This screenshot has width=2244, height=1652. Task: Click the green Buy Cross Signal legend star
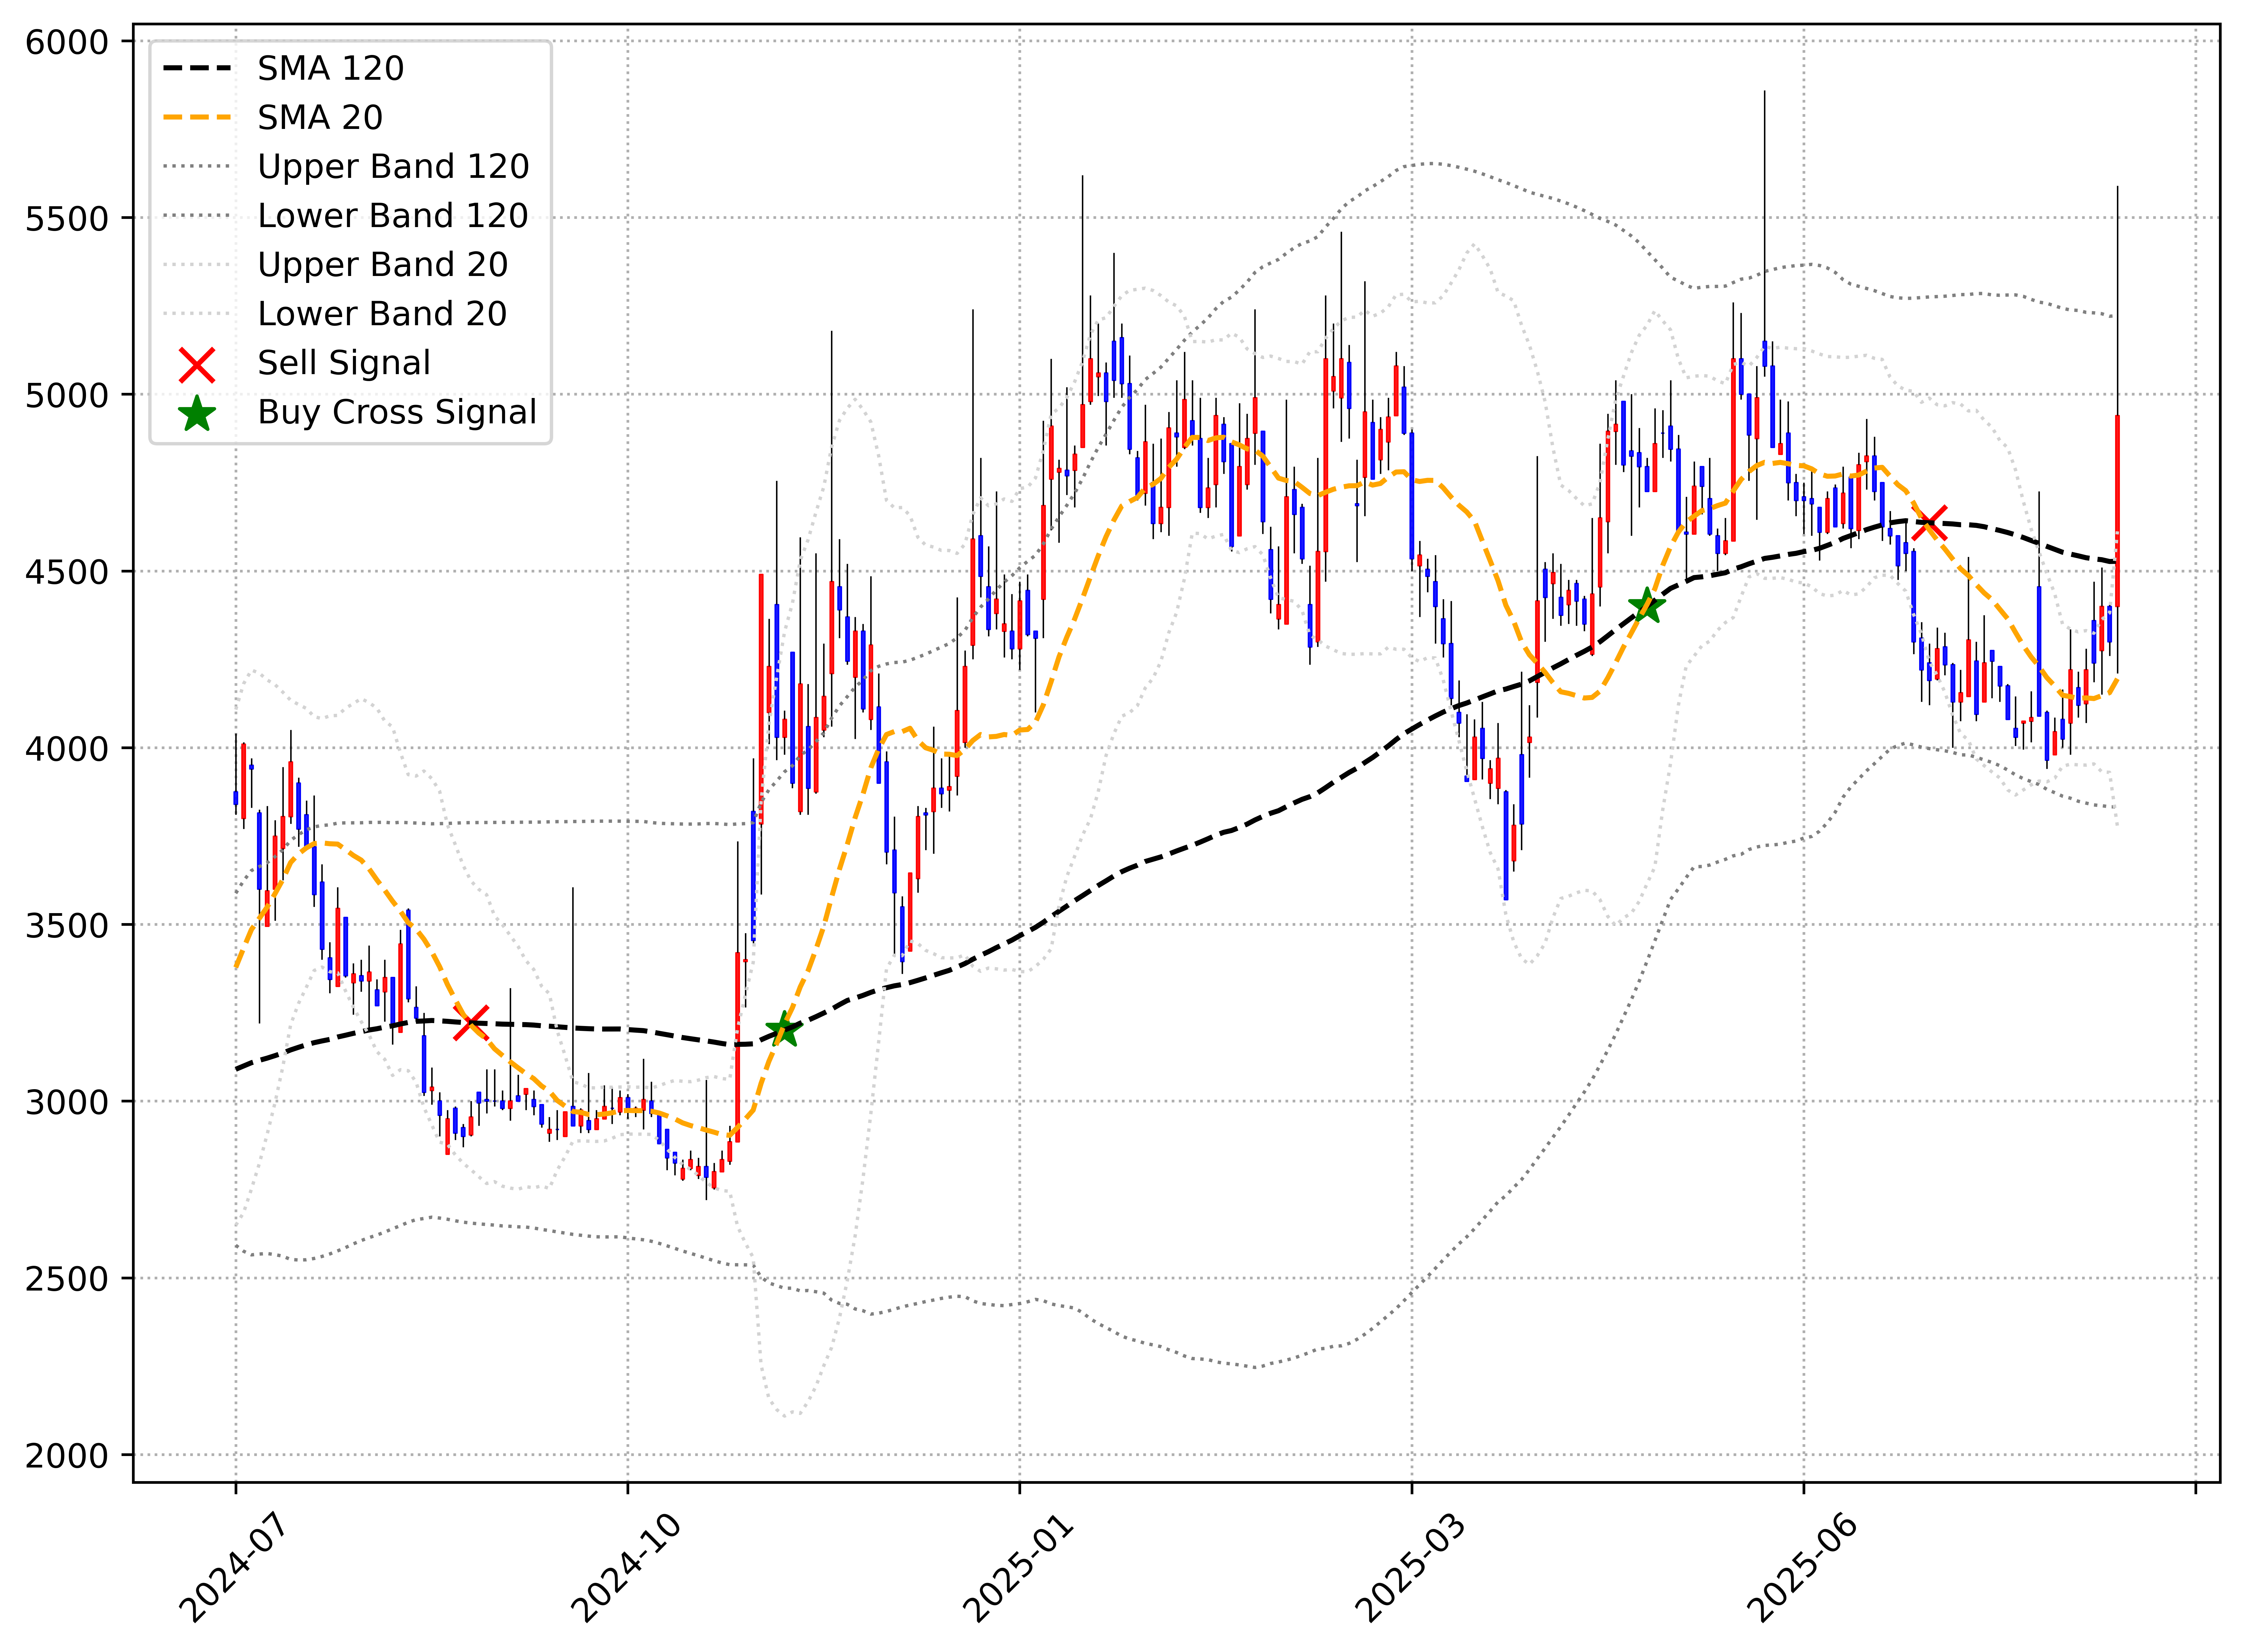[x=197, y=414]
